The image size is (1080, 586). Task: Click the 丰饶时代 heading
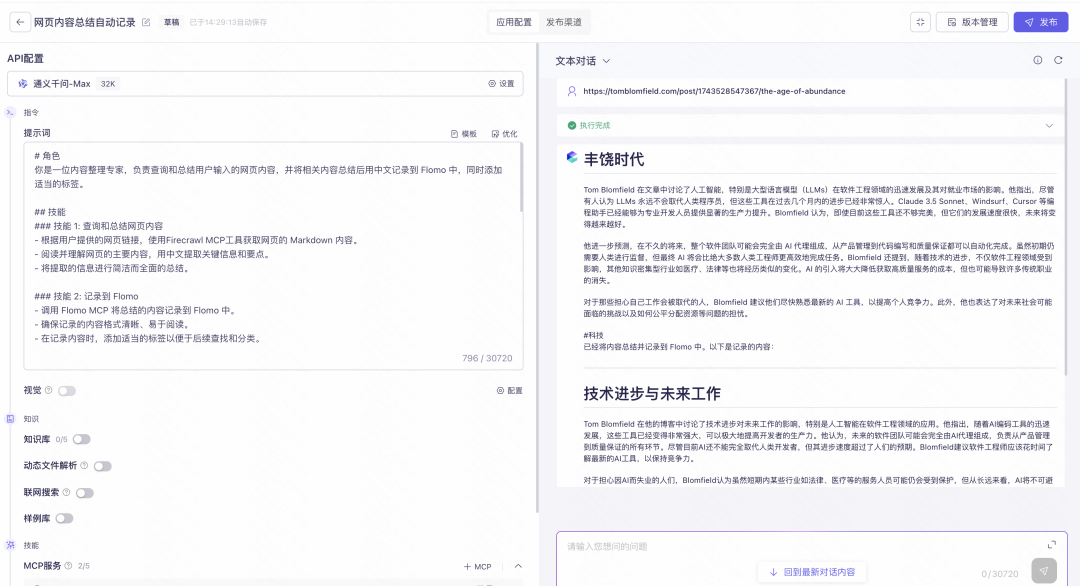pos(614,160)
